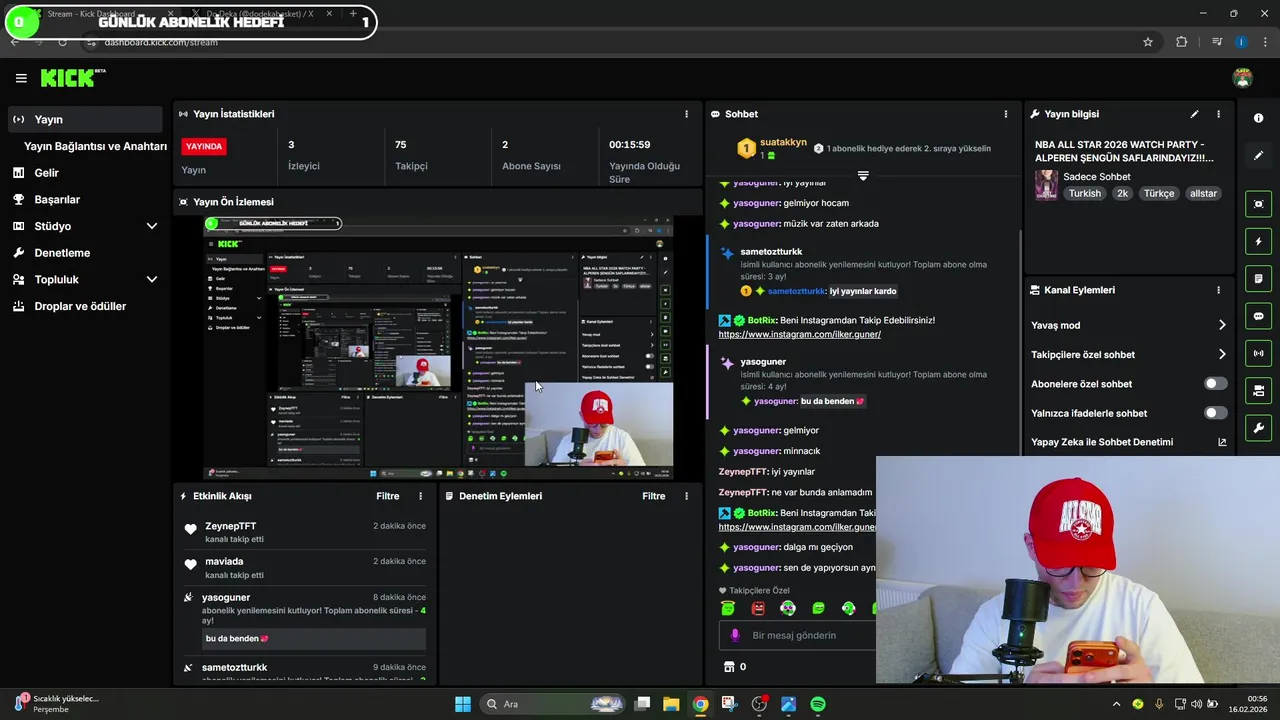
Task: Open Filtre in Denetim Eylemleri panel
Action: click(653, 496)
